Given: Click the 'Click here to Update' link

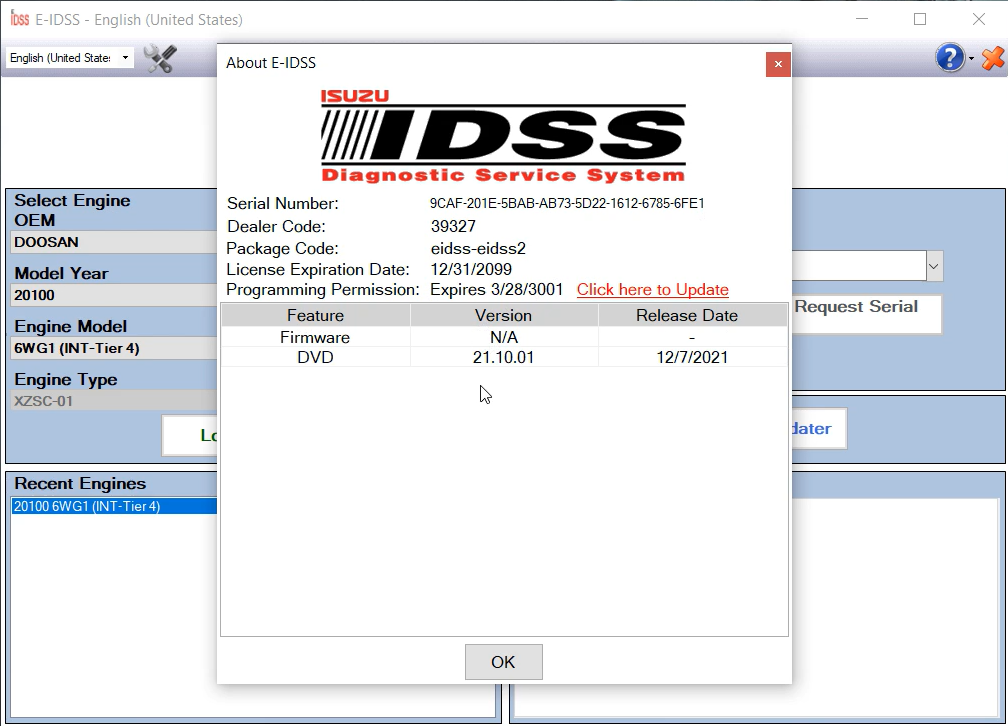Looking at the screenshot, I should pyautogui.click(x=652, y=289).
